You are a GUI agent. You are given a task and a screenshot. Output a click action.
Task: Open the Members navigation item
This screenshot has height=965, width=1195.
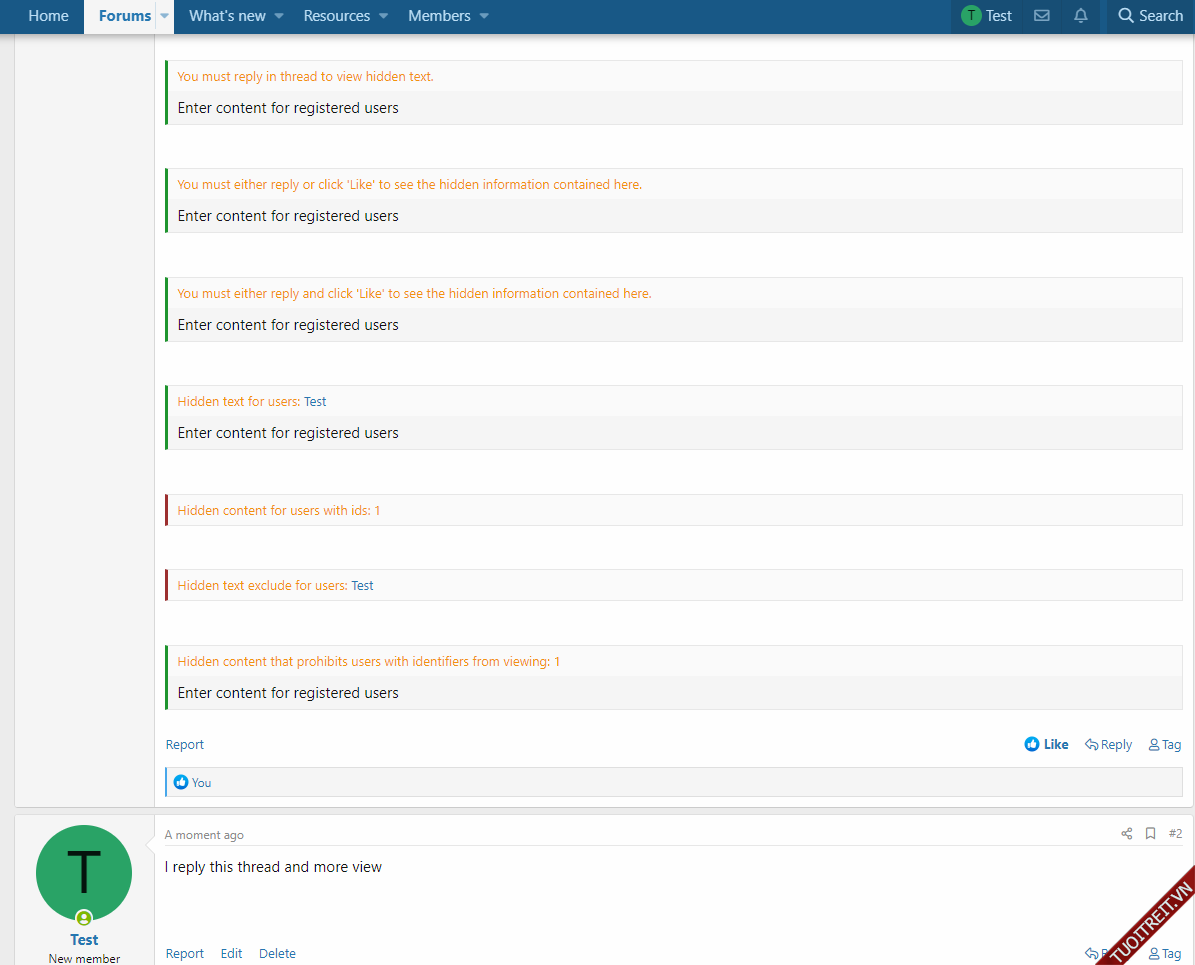tap(439, 16)
